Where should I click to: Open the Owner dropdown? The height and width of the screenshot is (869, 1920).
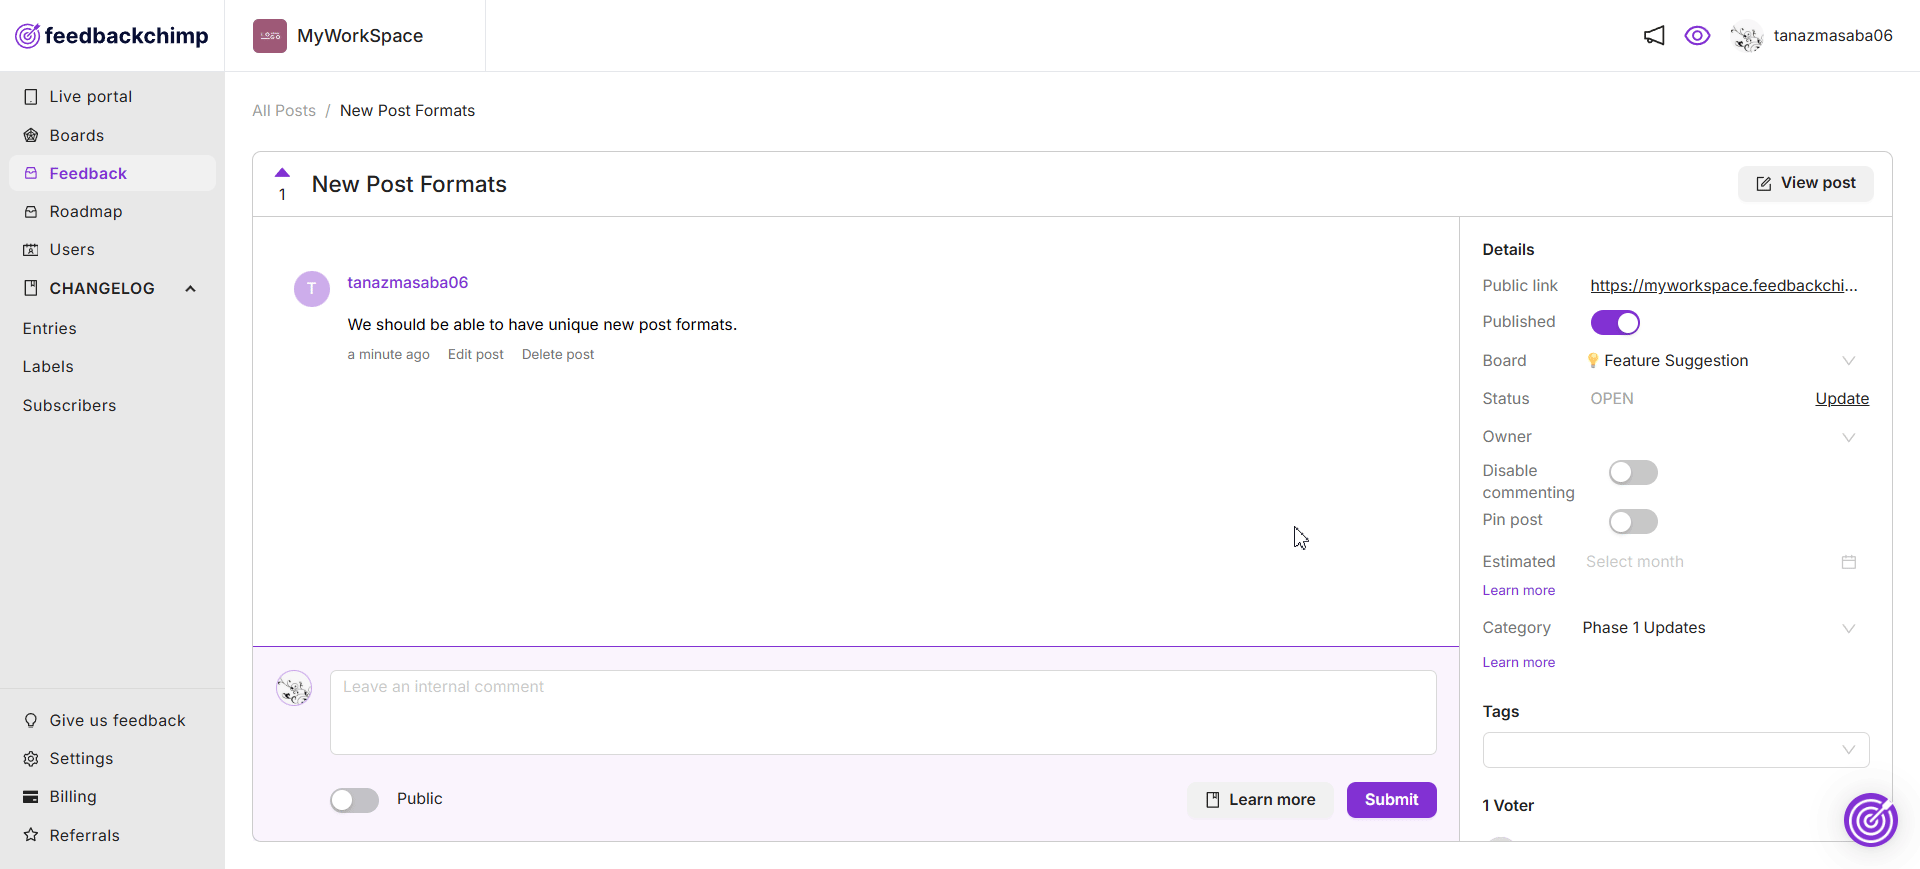1722,437
